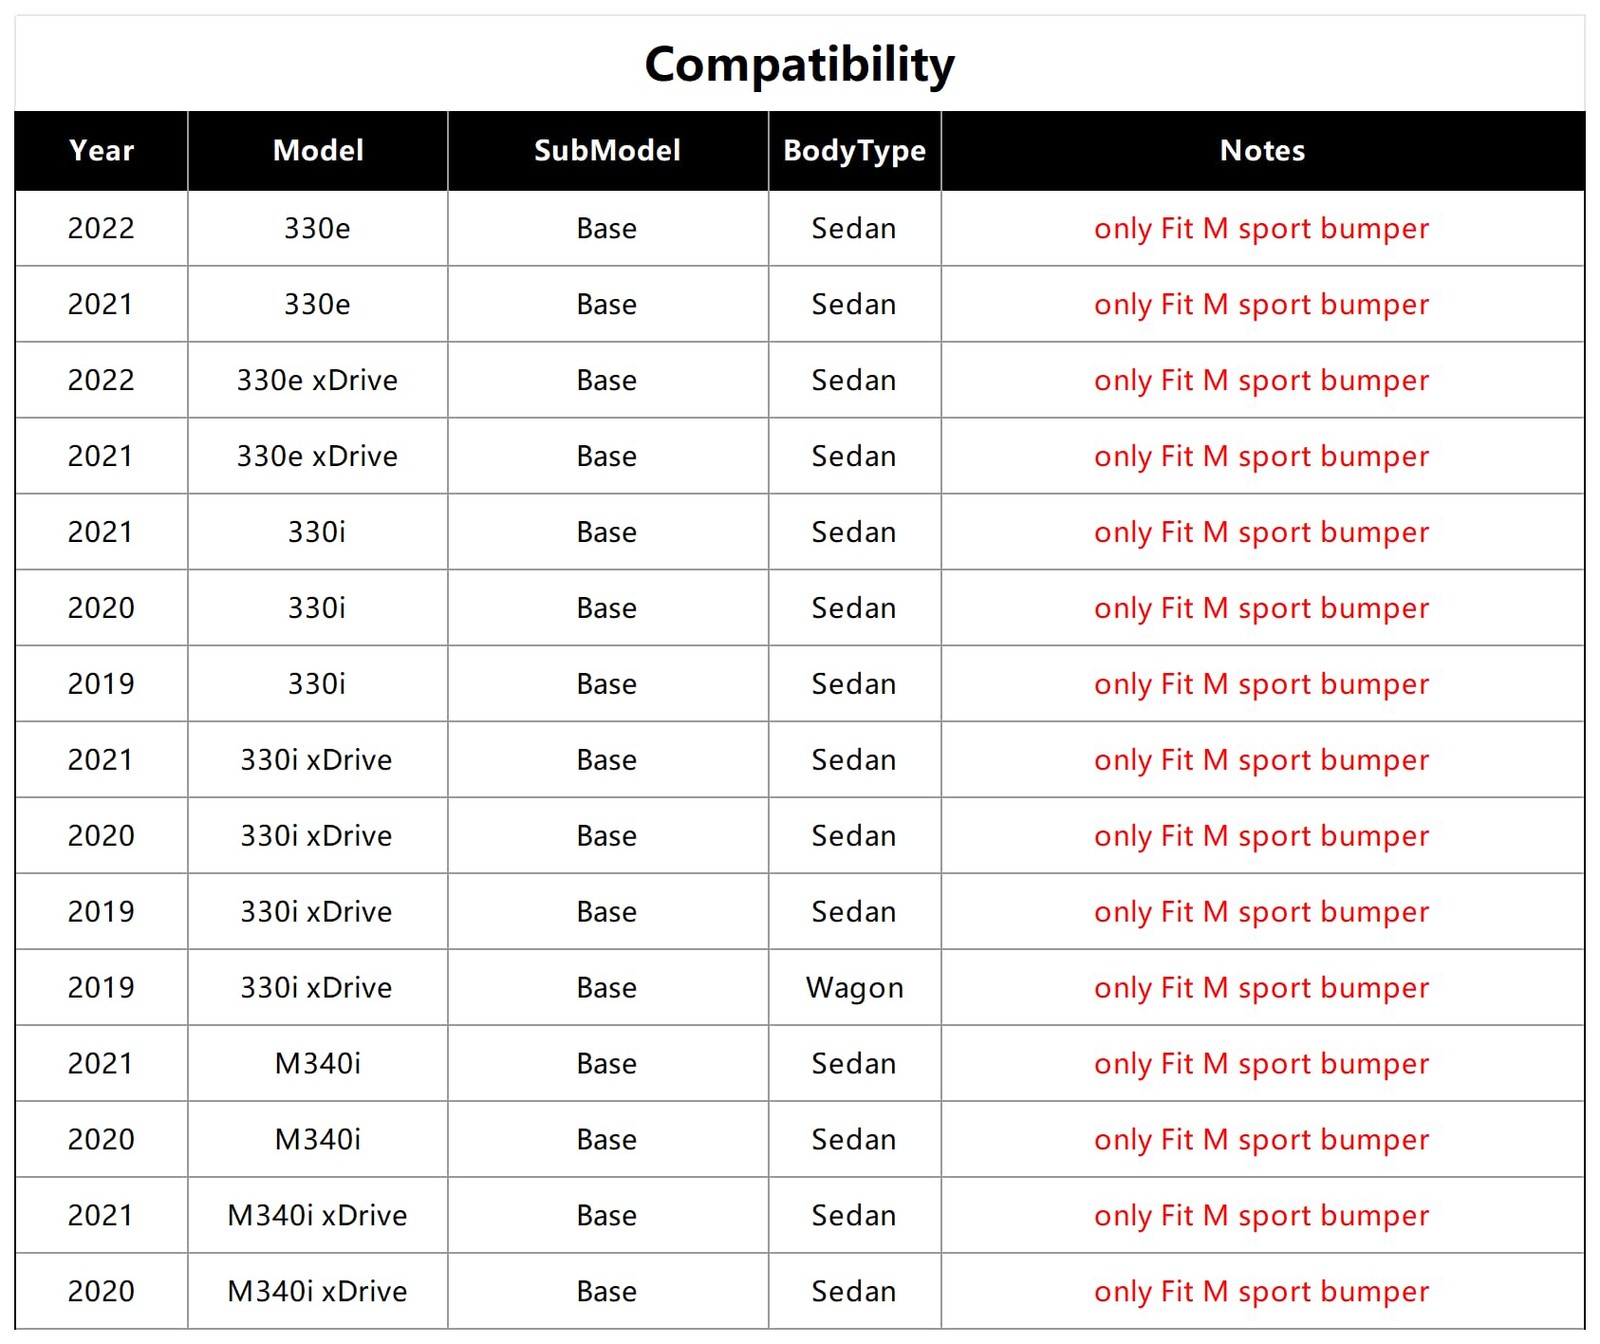
Task: Select the Model column header
Action: tap(318, 151)
